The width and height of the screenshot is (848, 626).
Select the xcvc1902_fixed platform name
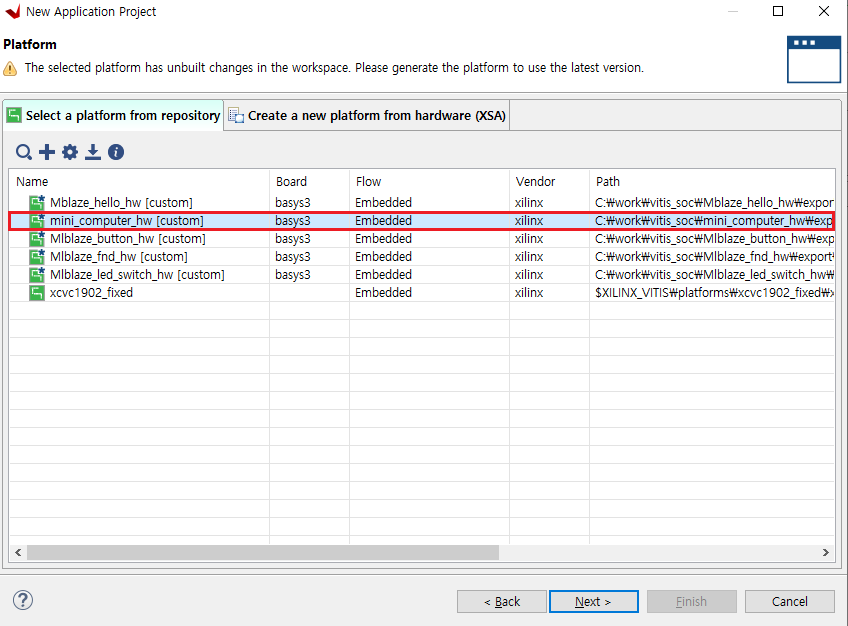pyautogui.click(x=91, y=293)
